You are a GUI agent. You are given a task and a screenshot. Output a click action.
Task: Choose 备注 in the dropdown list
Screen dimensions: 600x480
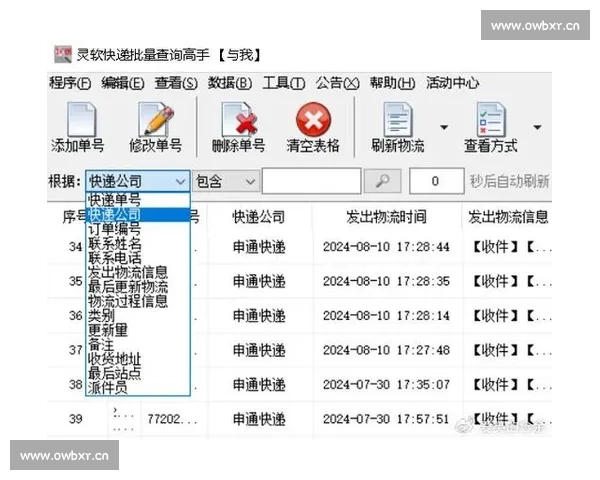(138, 344)
